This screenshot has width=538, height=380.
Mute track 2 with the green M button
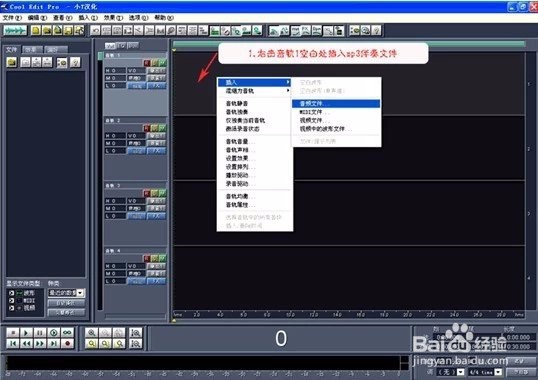coord(163,128)
